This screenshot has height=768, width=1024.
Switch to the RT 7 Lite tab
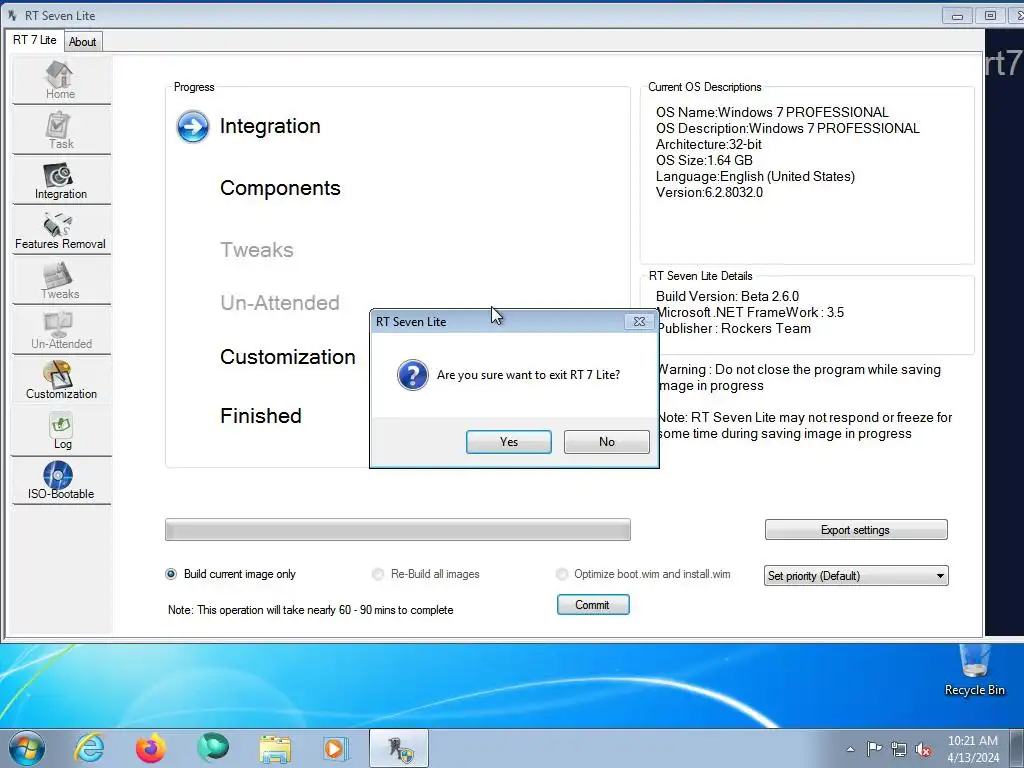pos(35,40)
